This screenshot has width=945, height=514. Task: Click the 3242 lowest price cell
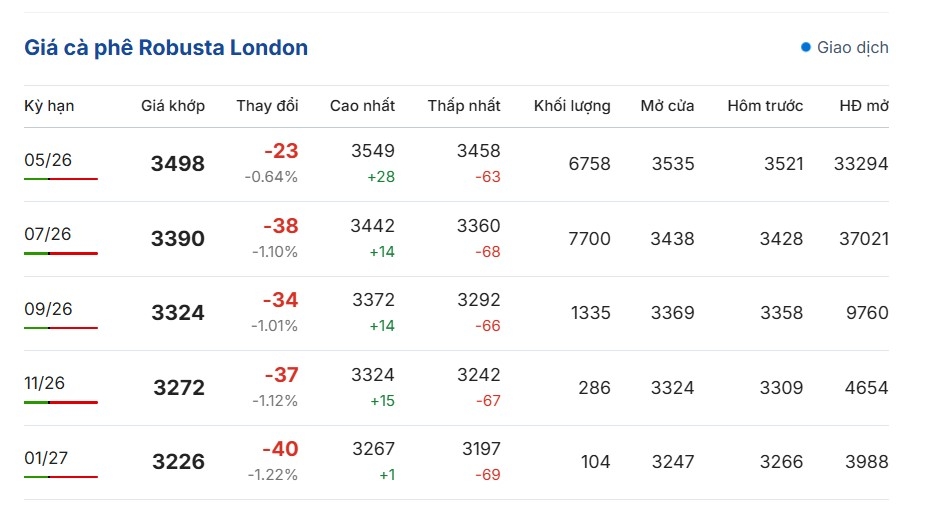click(479, 375)
